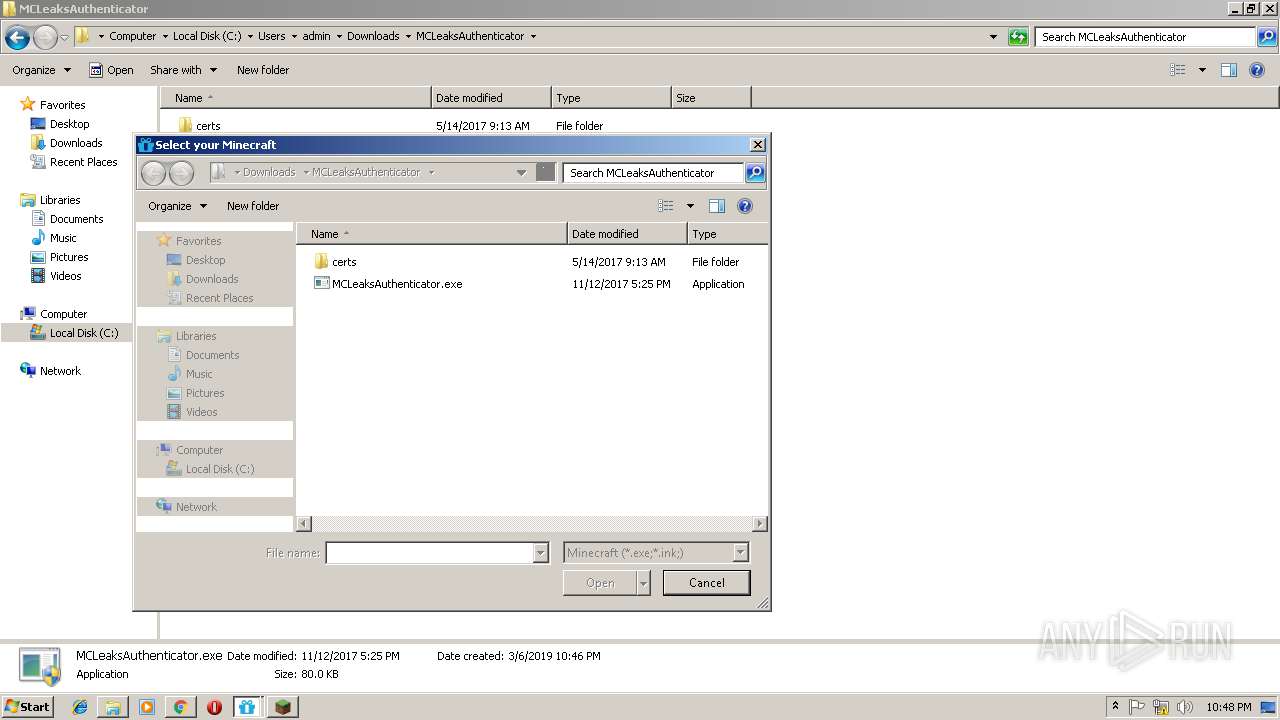Create a New folder from the dialog toolbar

tap(253, 206)
